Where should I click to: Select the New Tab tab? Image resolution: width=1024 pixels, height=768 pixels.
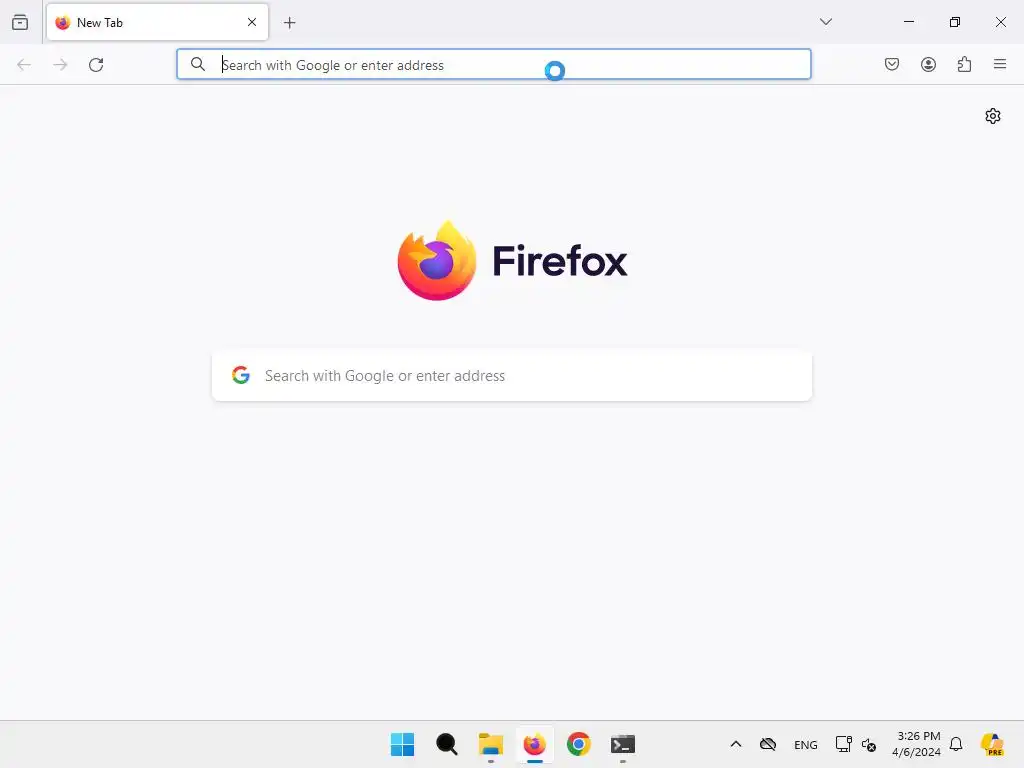click(x=157, y=22)
